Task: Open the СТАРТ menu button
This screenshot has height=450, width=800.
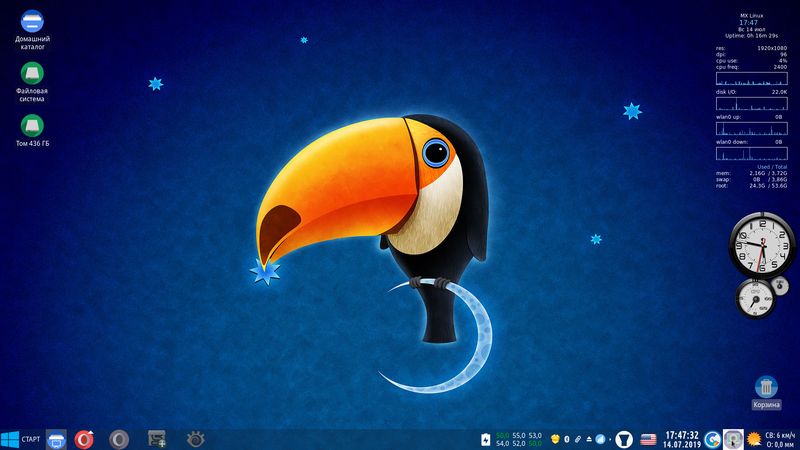Action: (x=20, y=439)
